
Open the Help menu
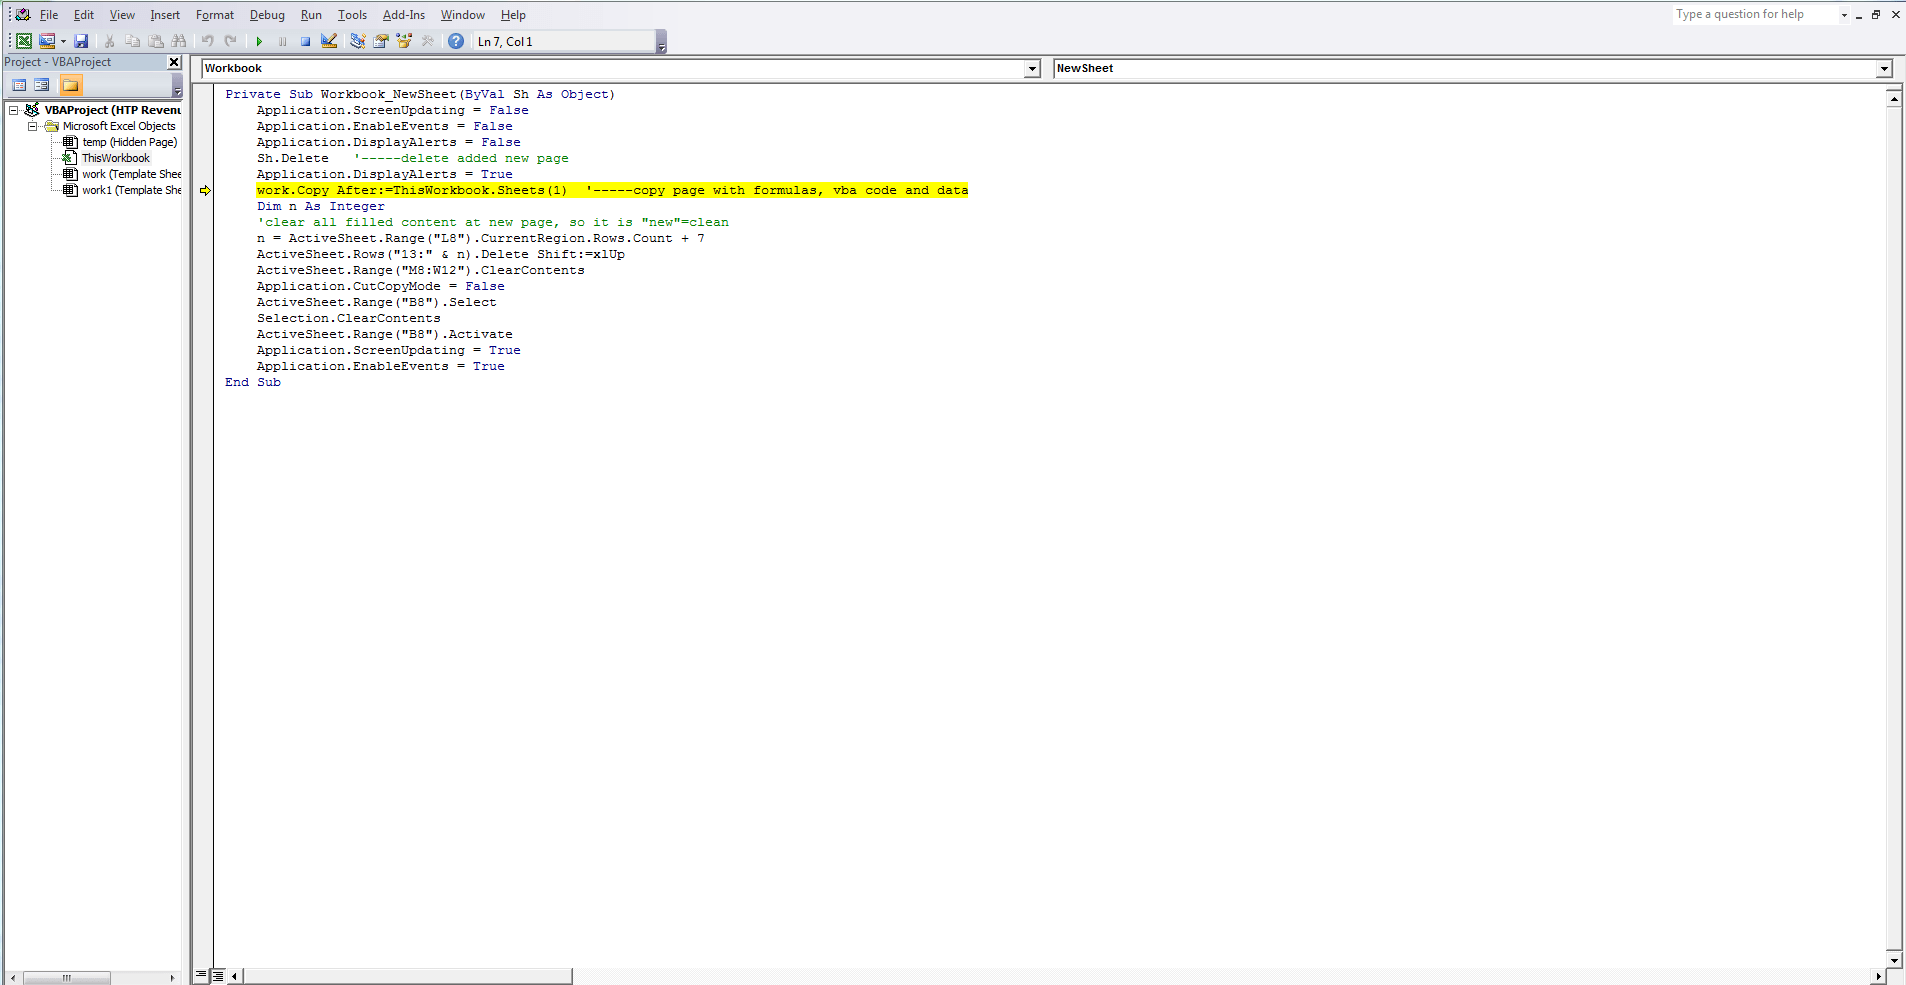point(513,15)
